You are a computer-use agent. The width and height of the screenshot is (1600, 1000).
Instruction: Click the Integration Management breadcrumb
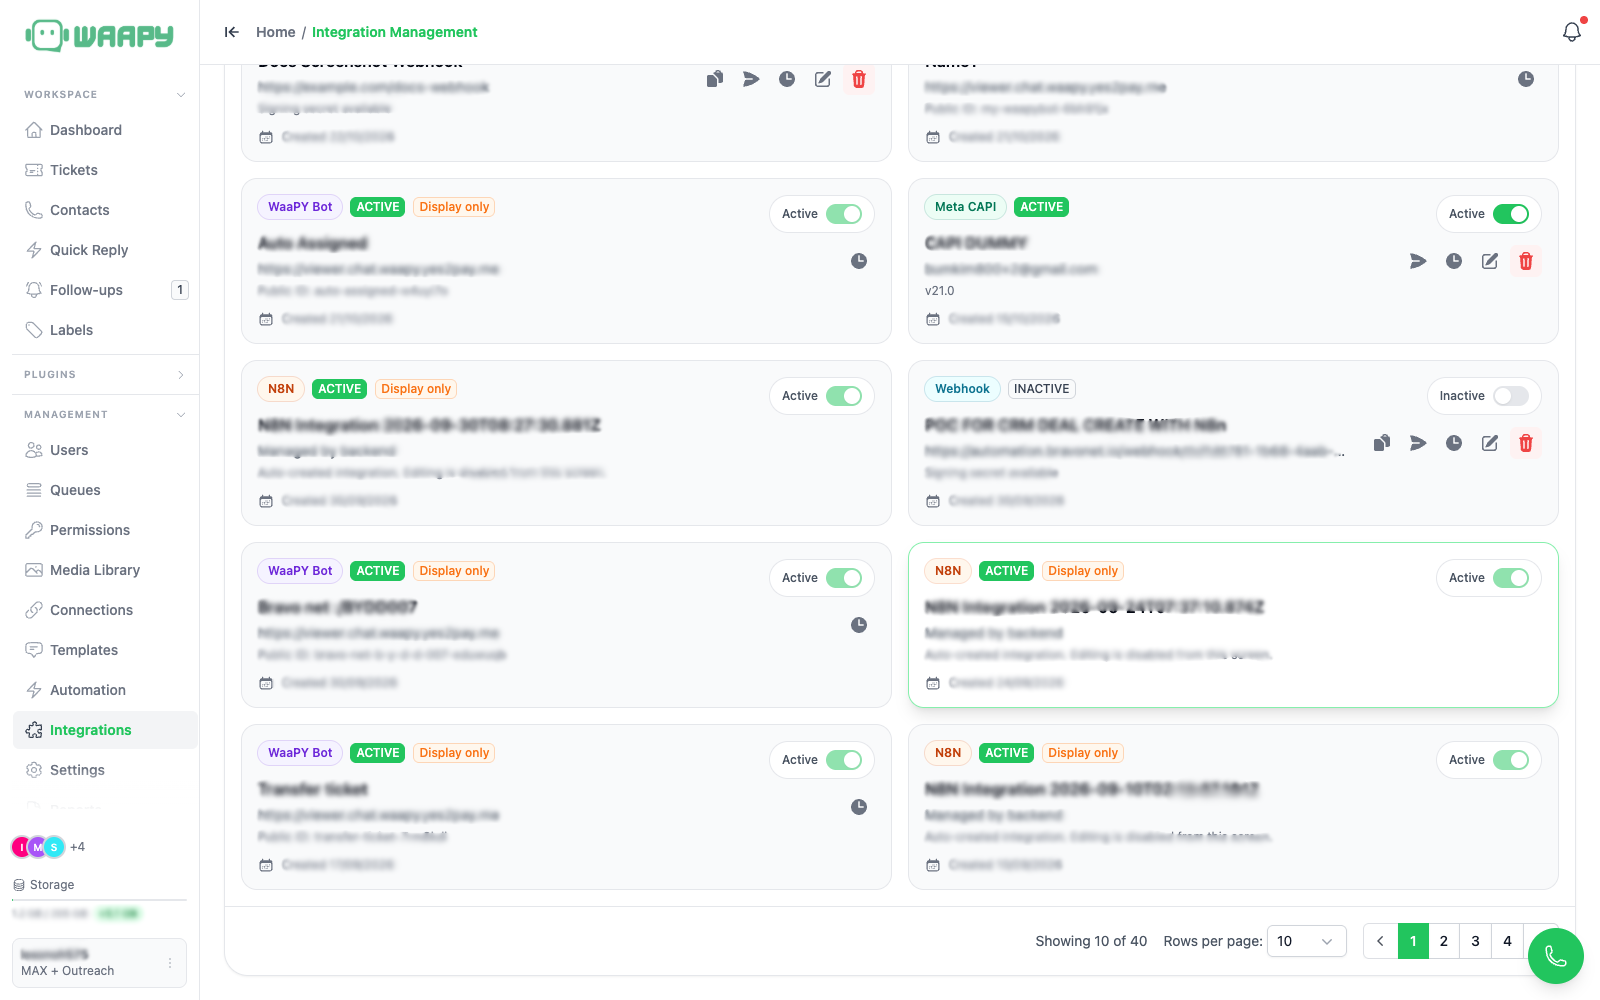point(395,32)
